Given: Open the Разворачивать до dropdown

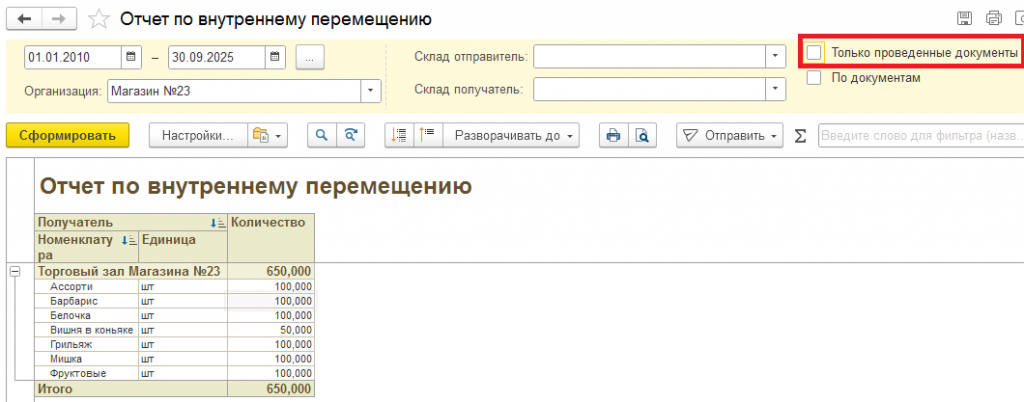Looking at the screenshot, I should point(511,136).
